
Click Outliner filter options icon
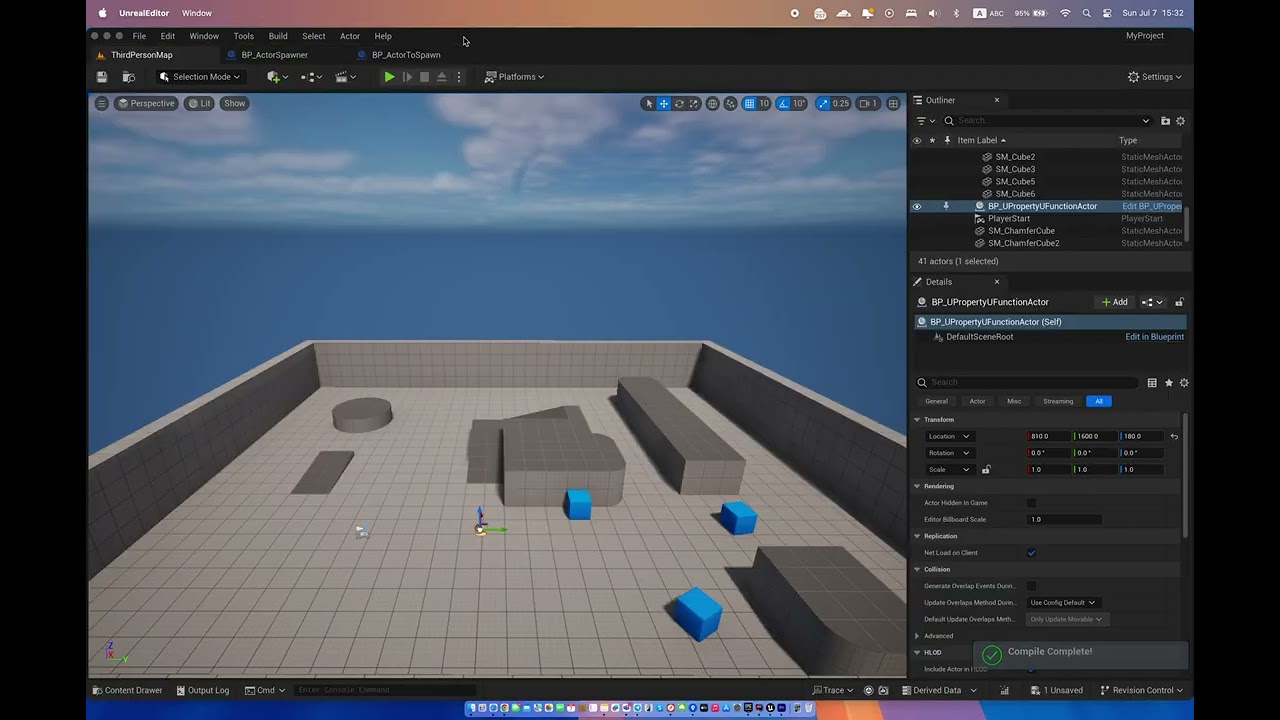click(x=924, y=120)
